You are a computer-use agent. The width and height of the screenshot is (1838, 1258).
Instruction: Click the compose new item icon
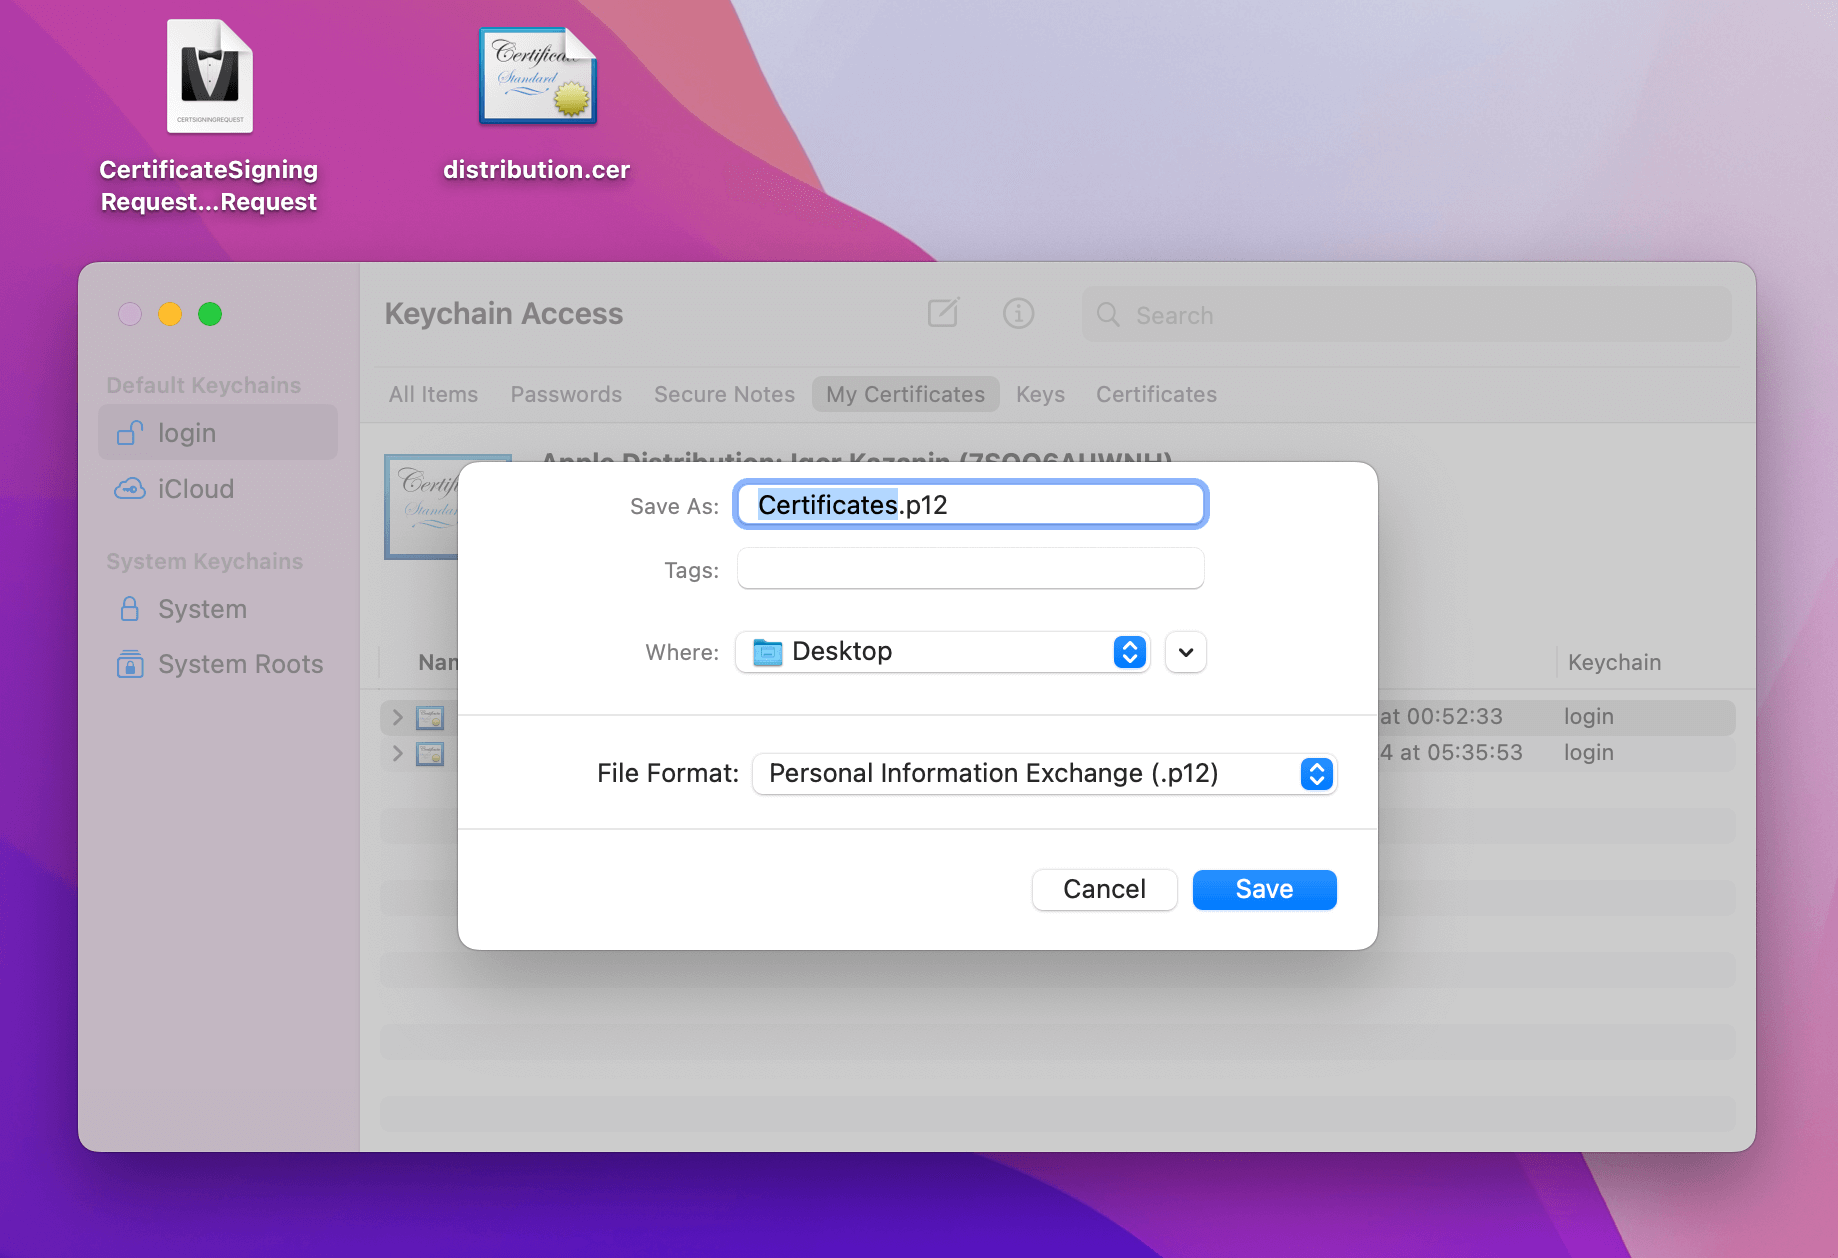pyautogui.click(x=943, y=313)
